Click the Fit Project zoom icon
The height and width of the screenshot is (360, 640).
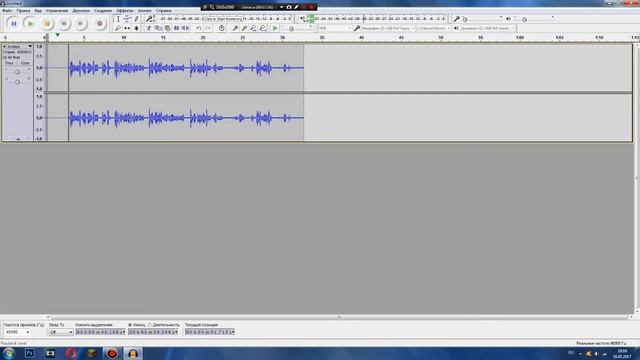(262, 28)
